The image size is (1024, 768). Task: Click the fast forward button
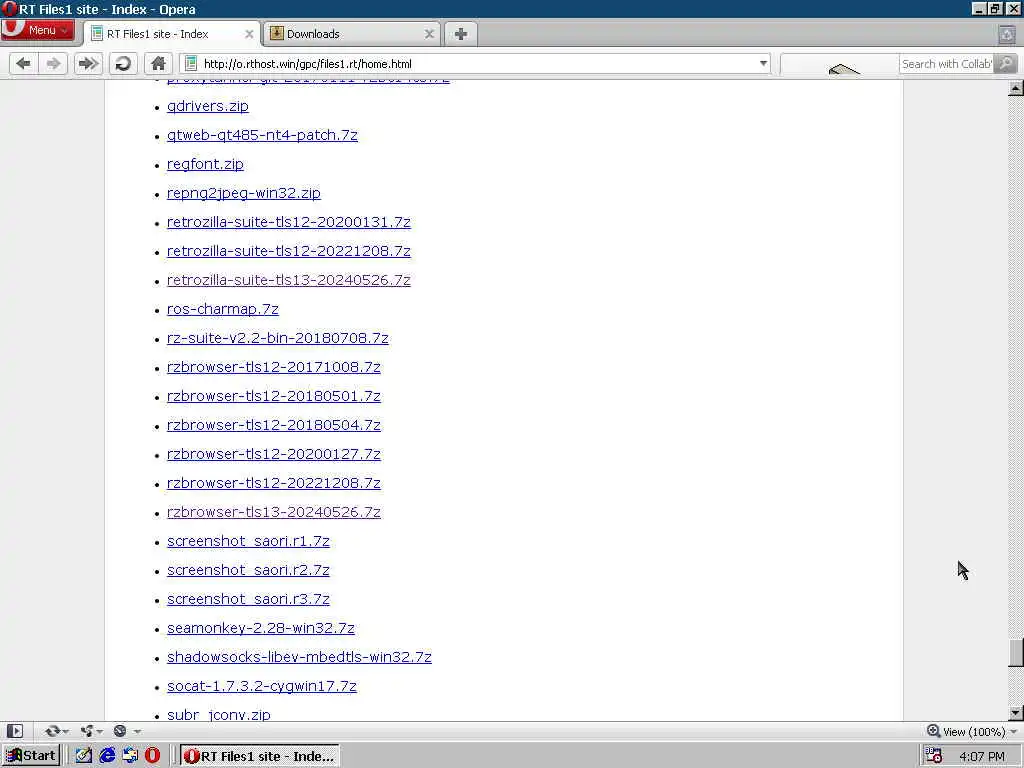(x=88, y=63)
